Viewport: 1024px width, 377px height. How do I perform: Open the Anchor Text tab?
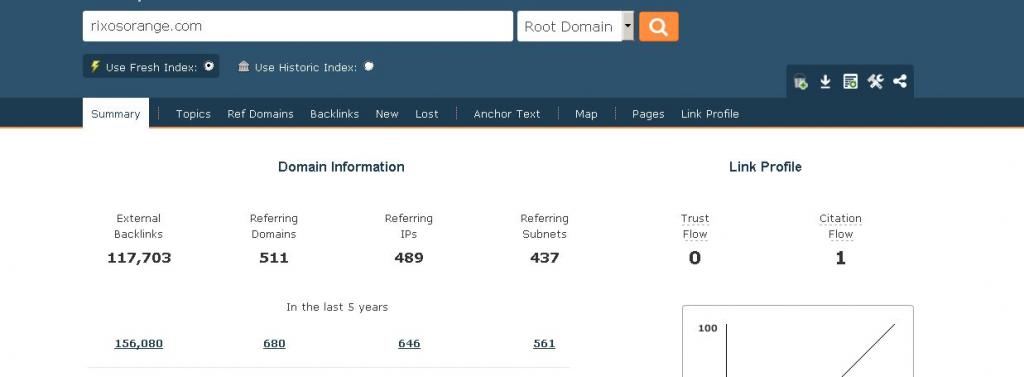[x=507, y=114]
